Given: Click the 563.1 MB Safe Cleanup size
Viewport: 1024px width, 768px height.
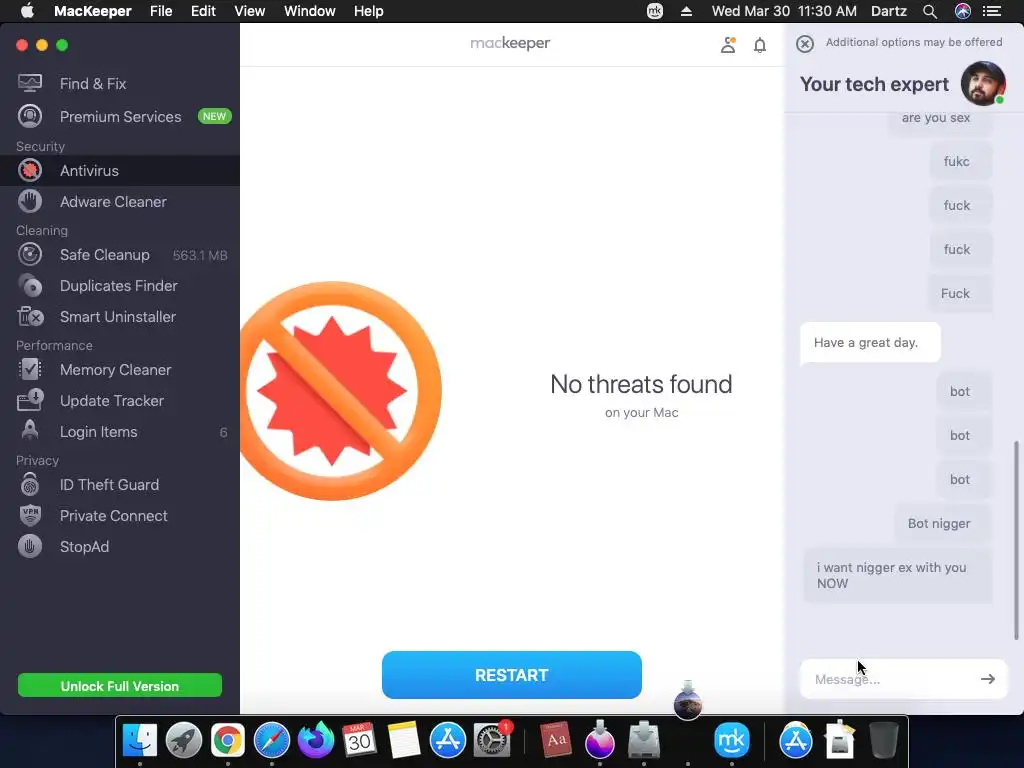Looking at the screenshot, I should (x=200, y=255).
